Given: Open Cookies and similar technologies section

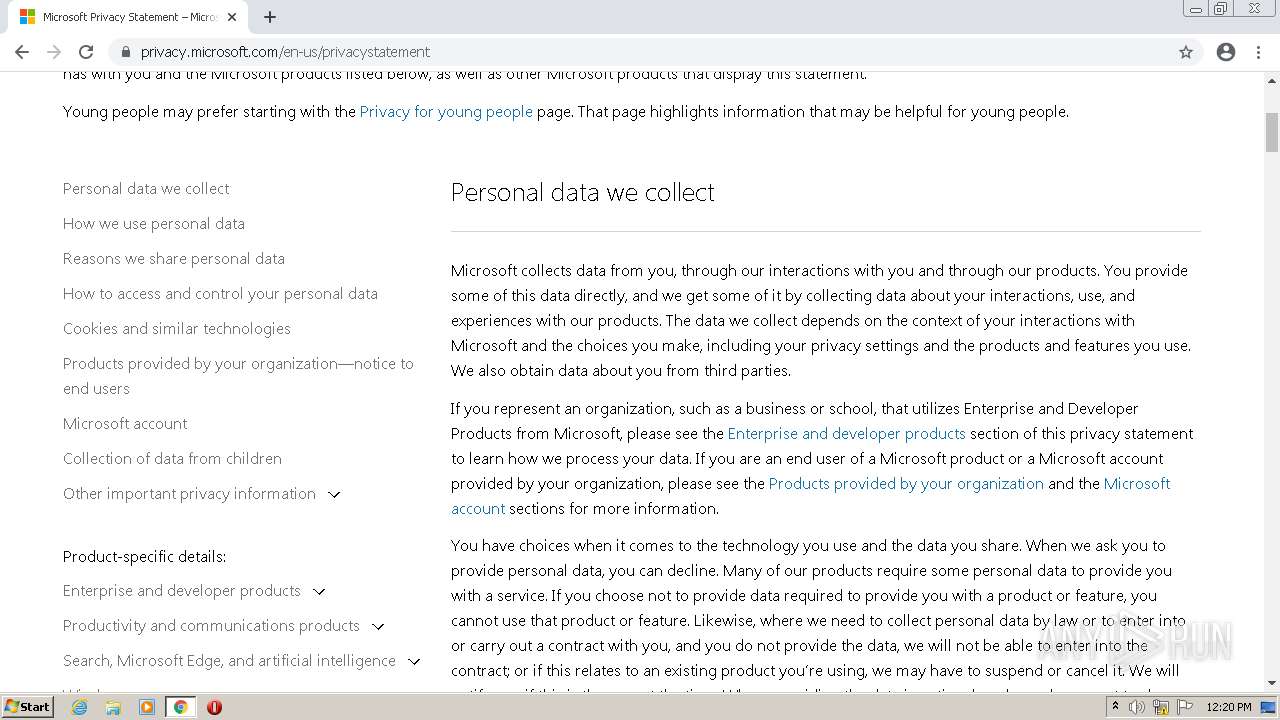Looking at the screenshot, I should tap(177, 329).
